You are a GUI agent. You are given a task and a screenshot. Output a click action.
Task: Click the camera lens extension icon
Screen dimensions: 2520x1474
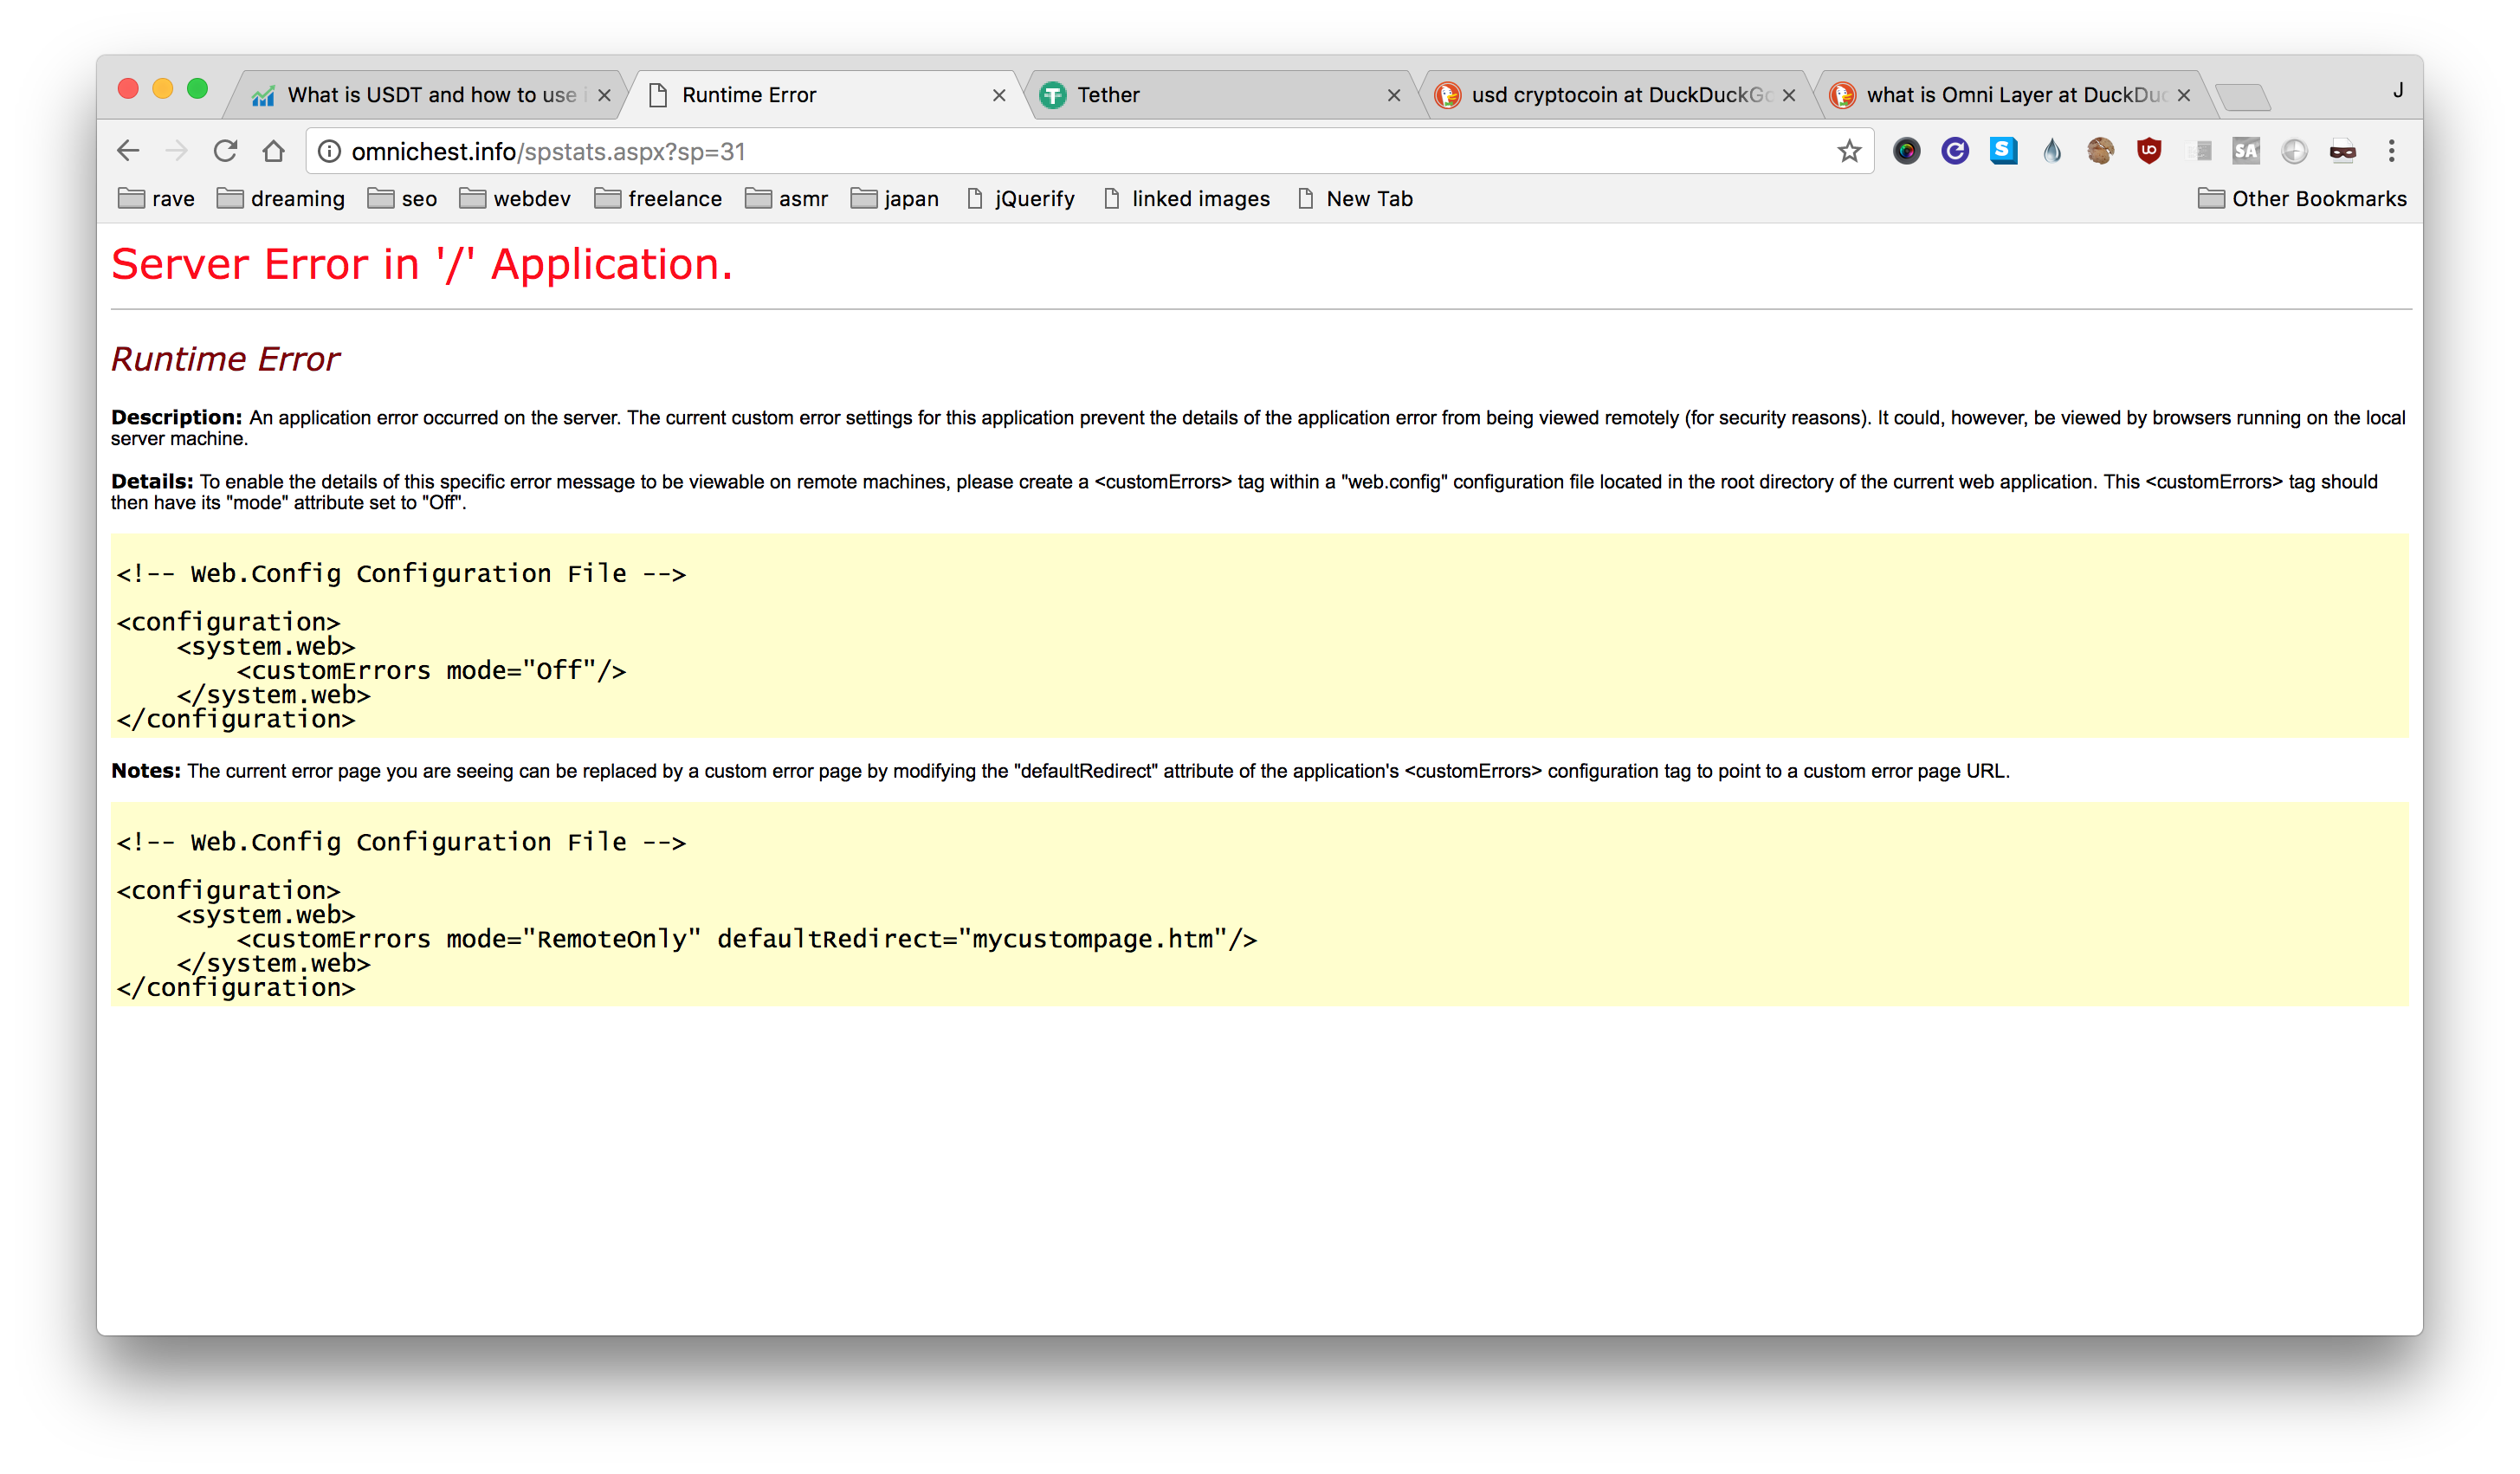tap(1906, 151)
